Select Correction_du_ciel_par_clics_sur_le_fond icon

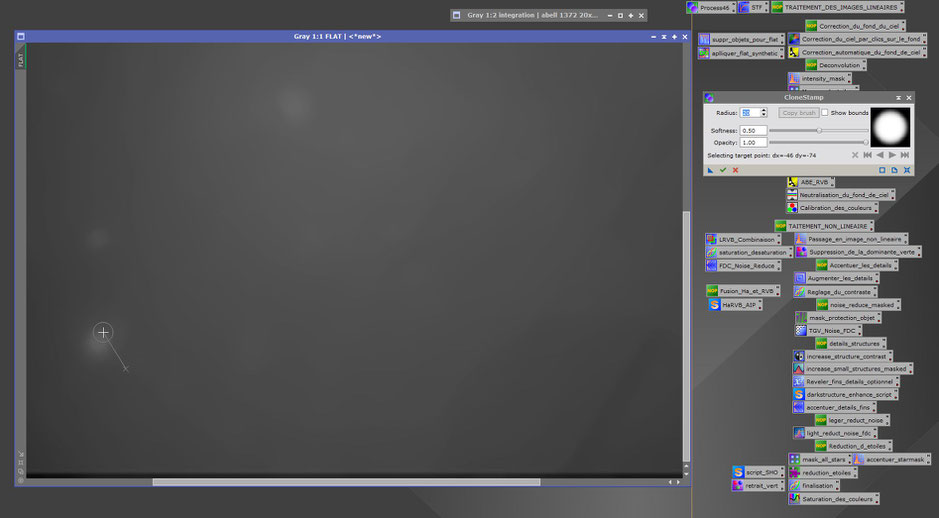[856, 39]
